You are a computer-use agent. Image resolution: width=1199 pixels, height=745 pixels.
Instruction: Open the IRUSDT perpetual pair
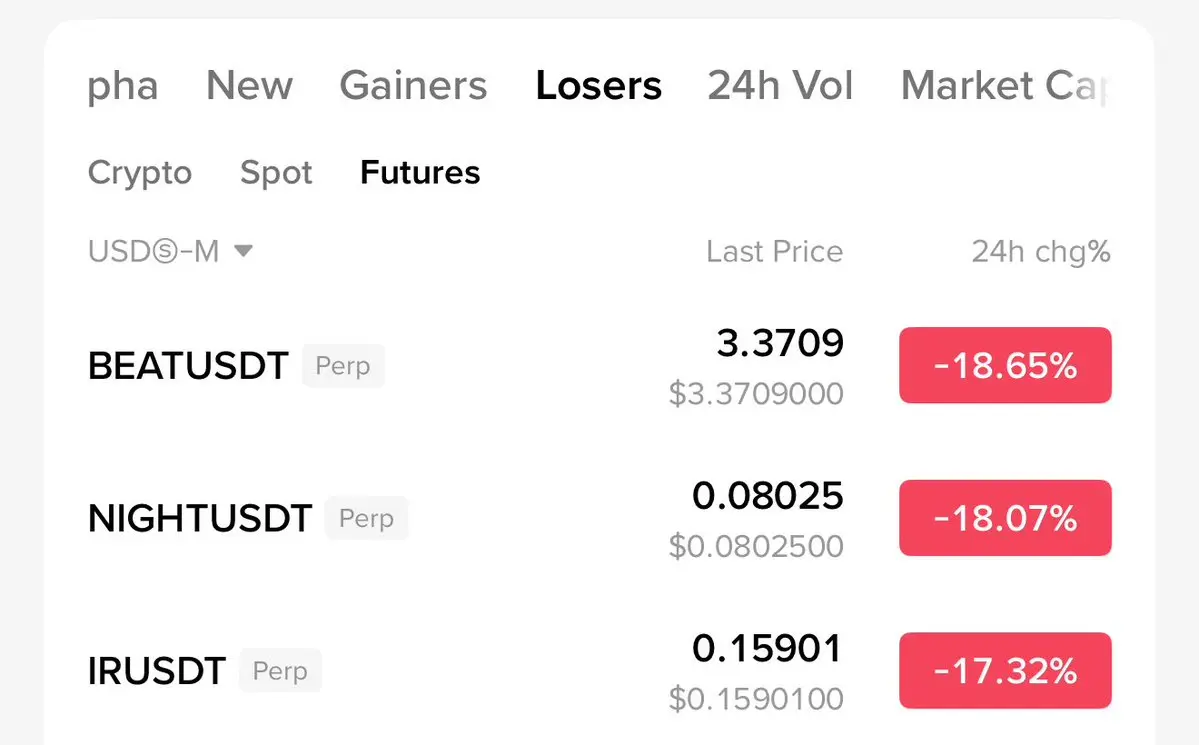click(157, 671)
